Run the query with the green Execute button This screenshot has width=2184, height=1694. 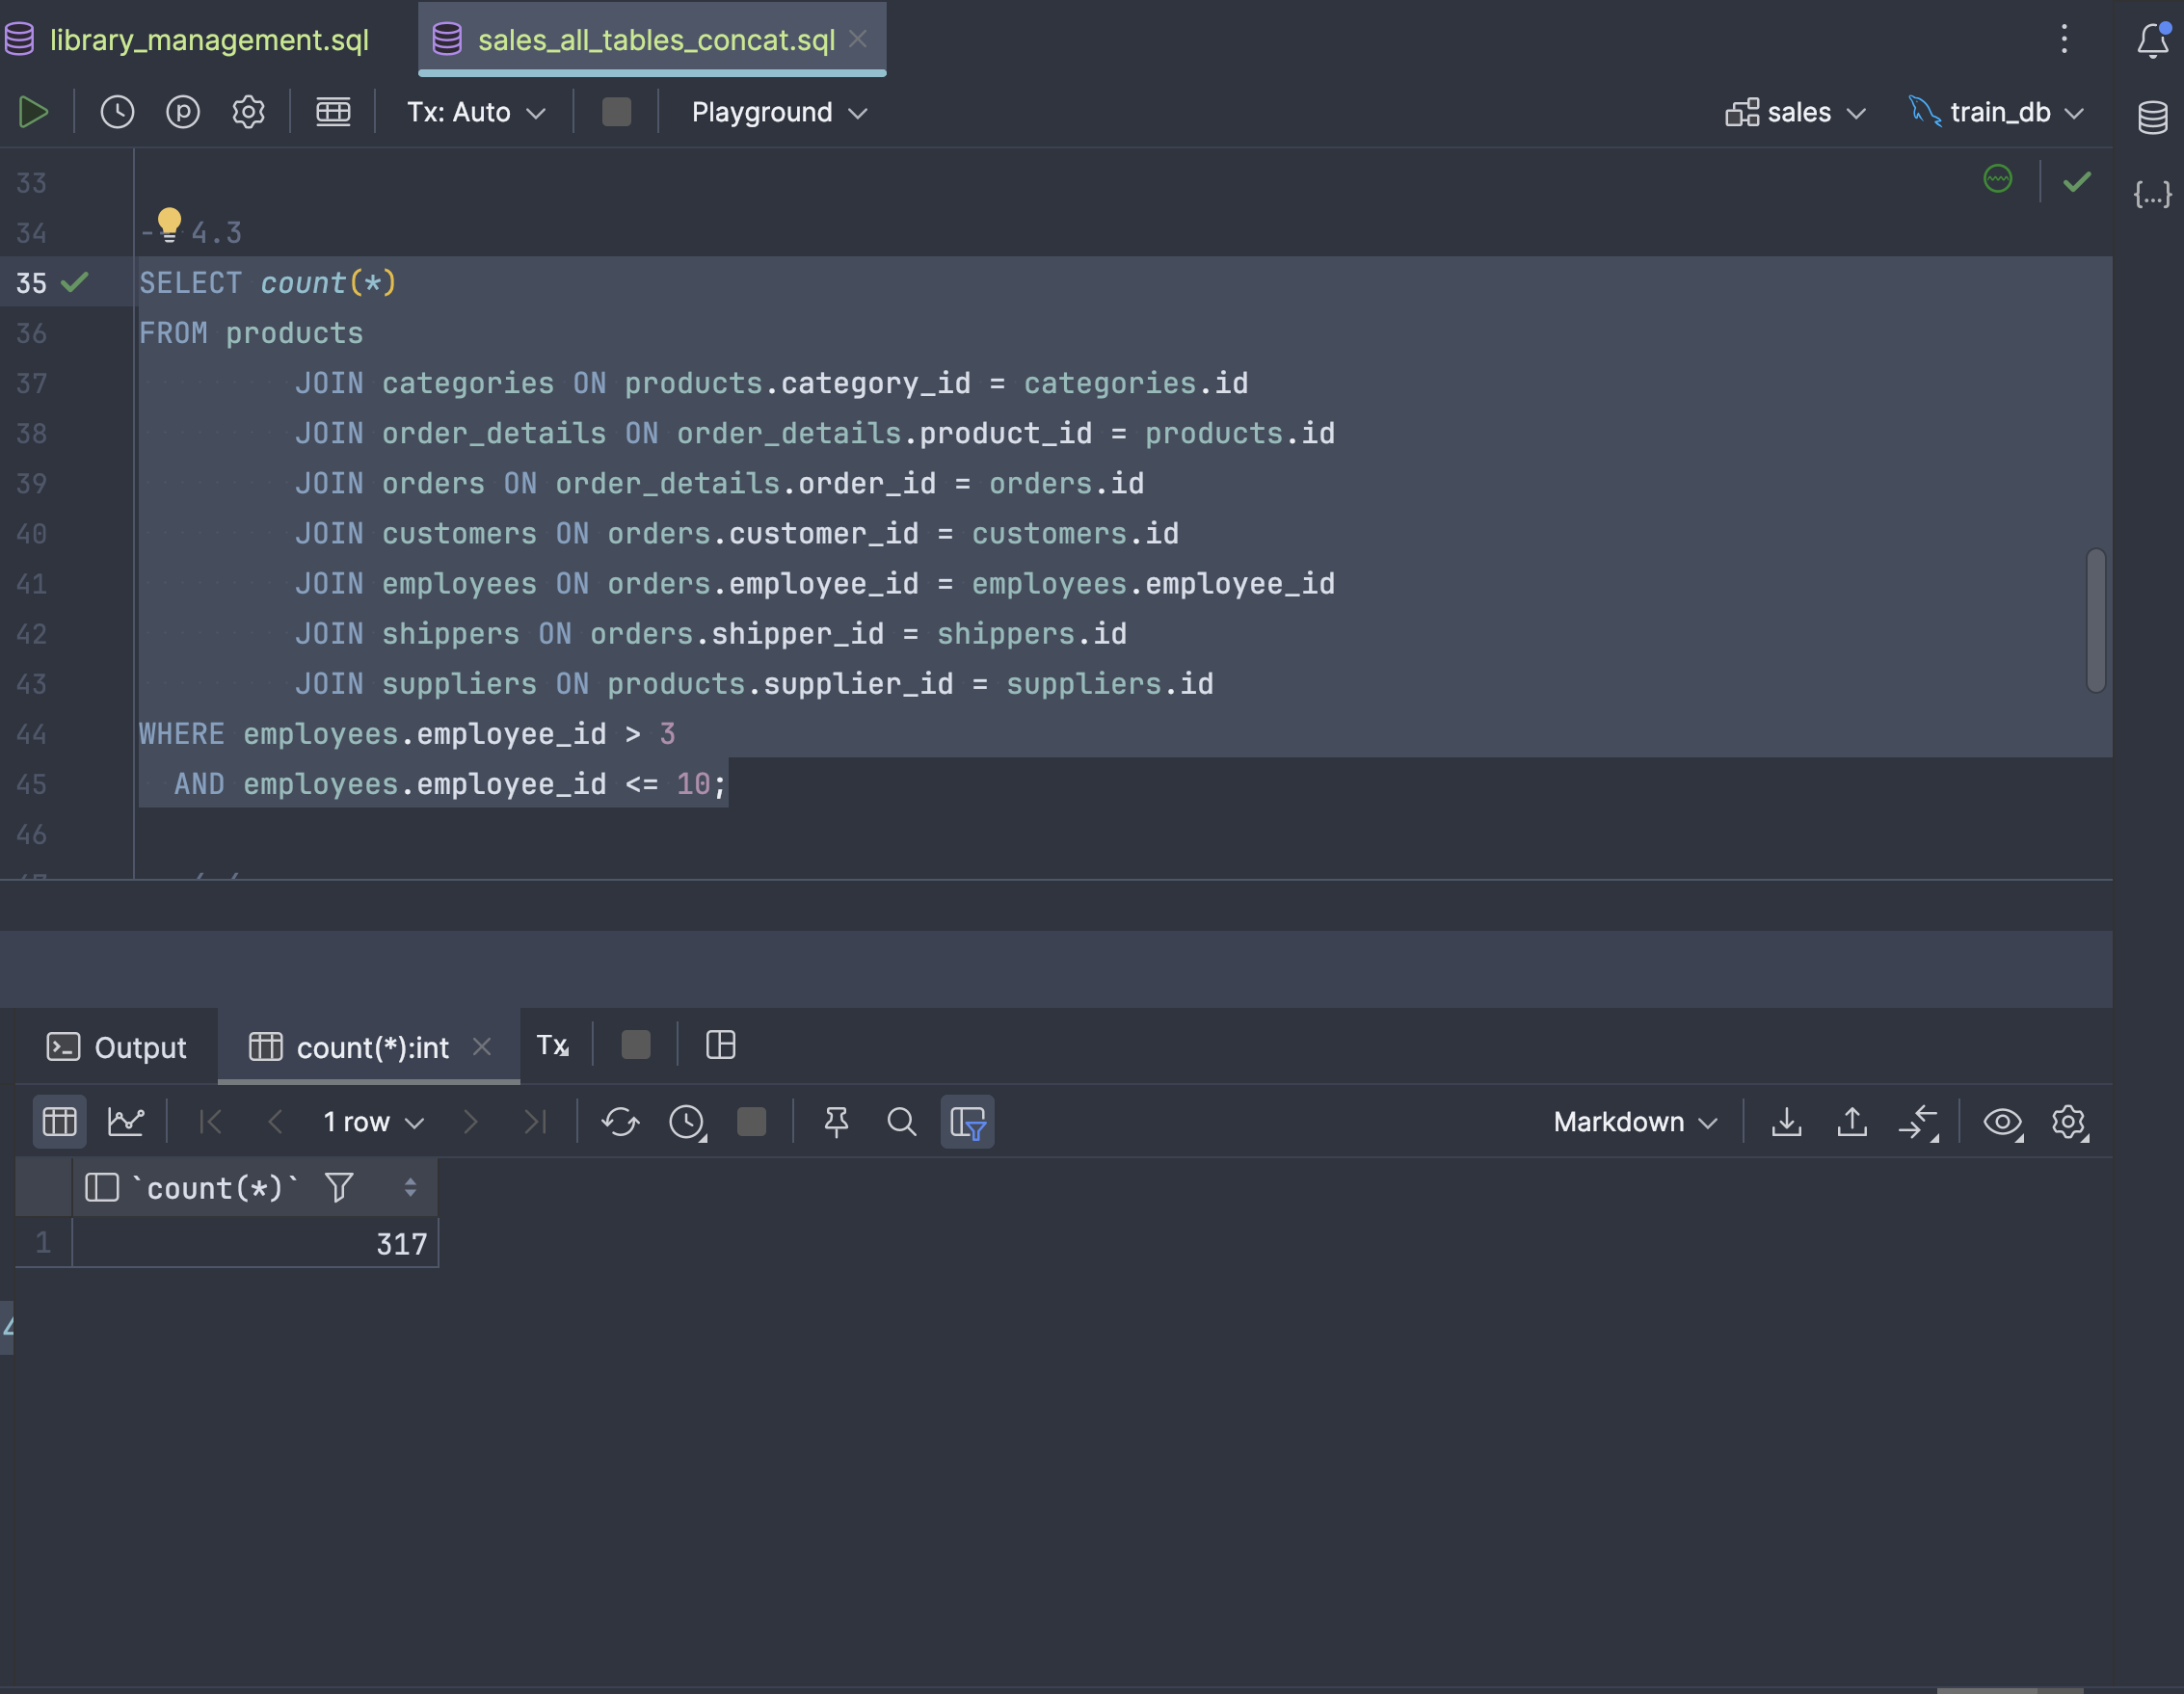(33, 112)
